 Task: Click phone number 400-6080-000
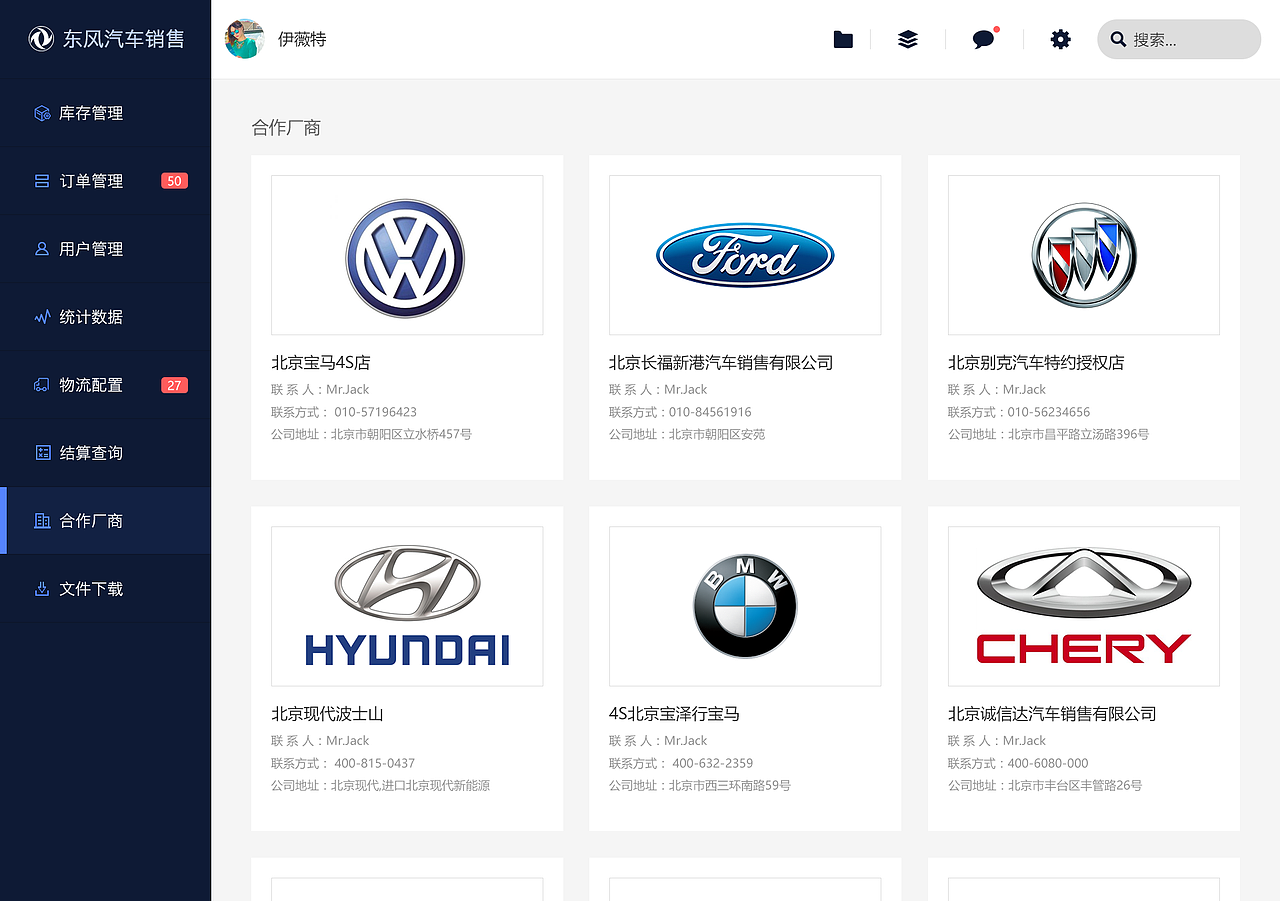(1048, 763)
